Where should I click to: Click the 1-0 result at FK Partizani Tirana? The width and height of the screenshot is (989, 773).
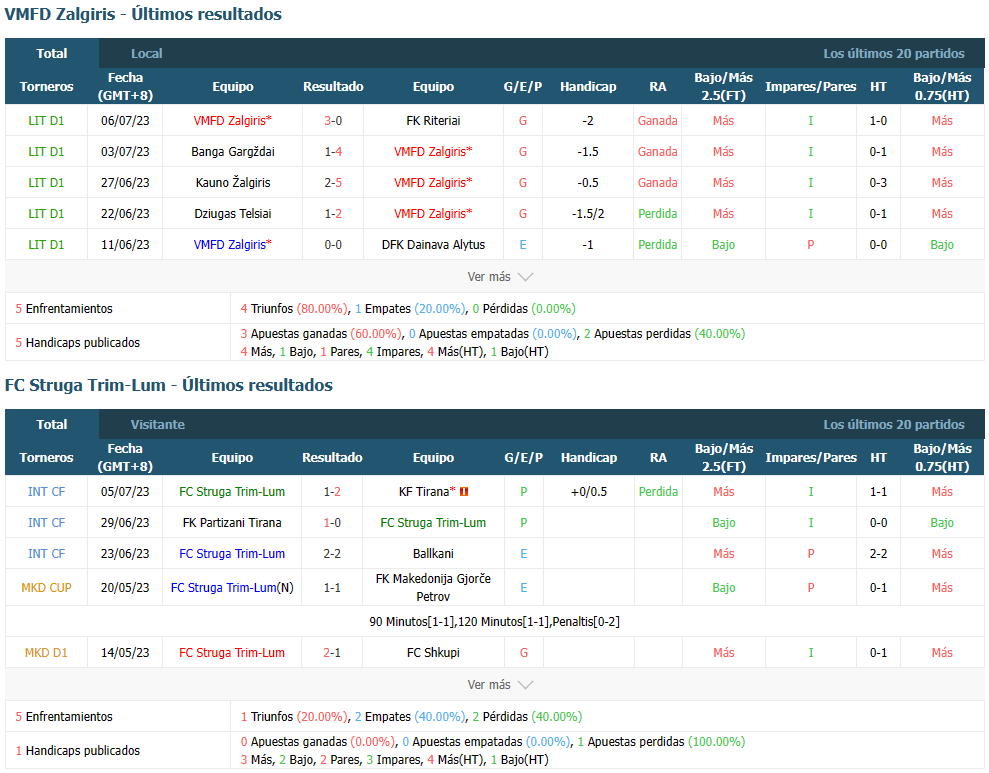(332, 522)
